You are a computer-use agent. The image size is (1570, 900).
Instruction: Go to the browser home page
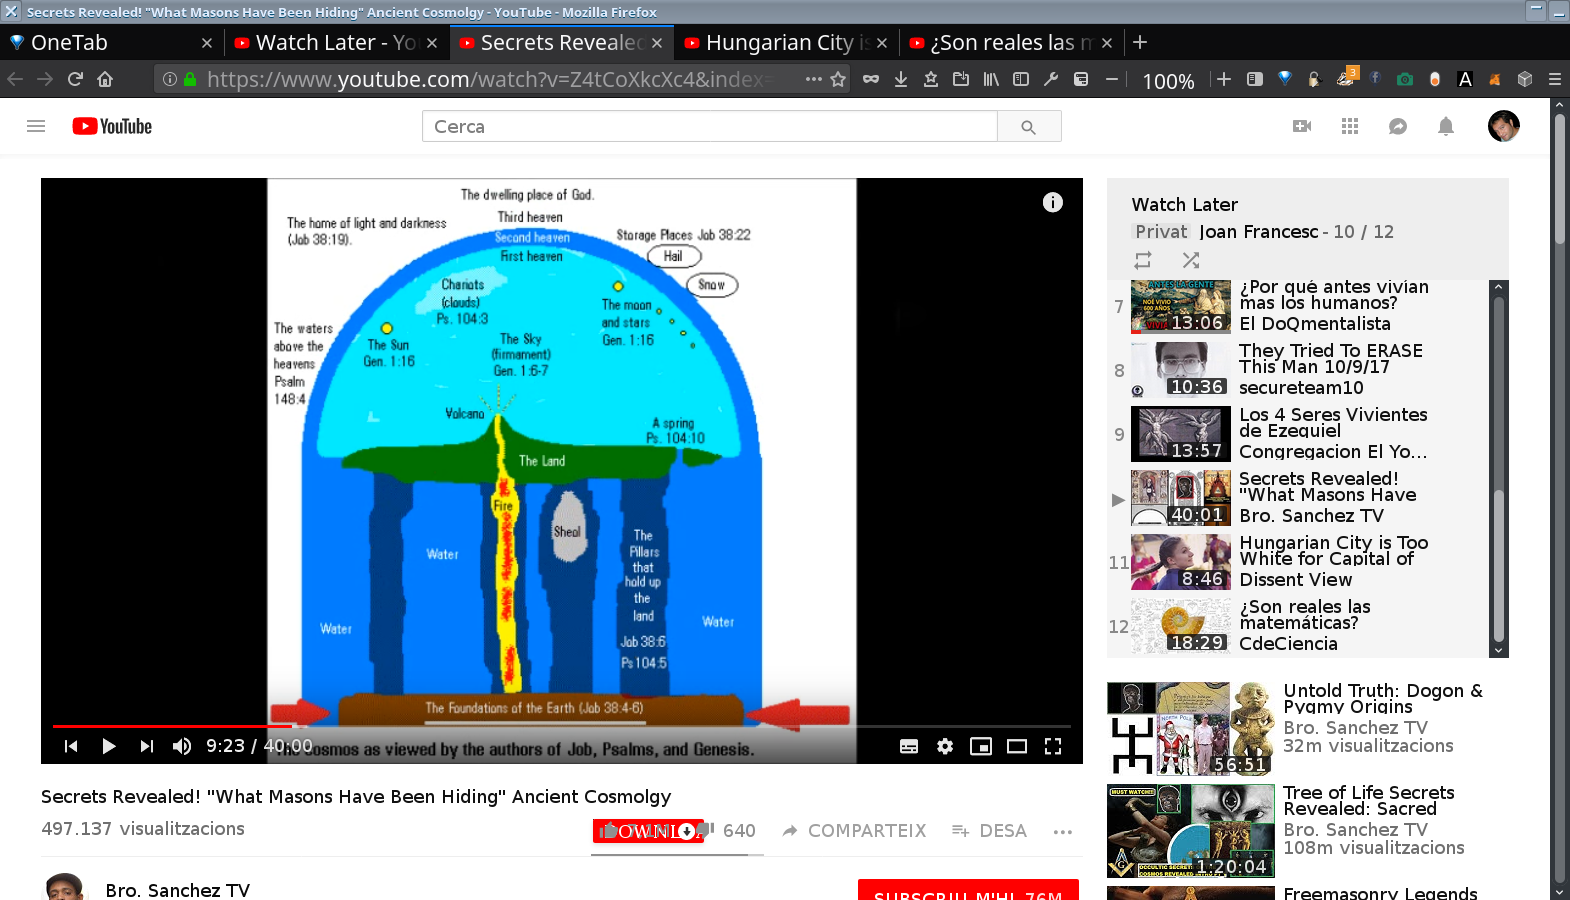(105, 79)
